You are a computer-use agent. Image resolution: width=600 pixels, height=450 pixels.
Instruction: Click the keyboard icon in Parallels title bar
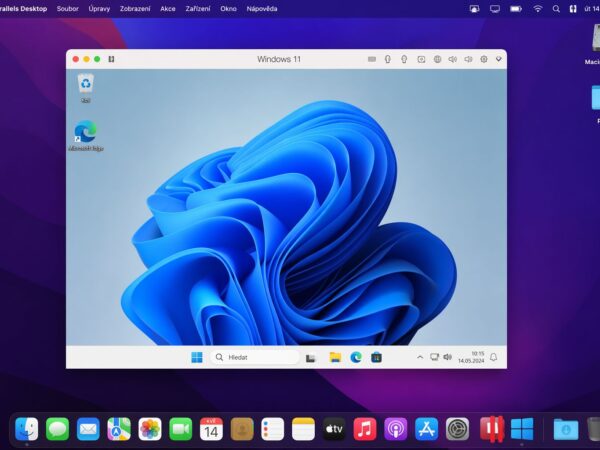click(371, 59)
